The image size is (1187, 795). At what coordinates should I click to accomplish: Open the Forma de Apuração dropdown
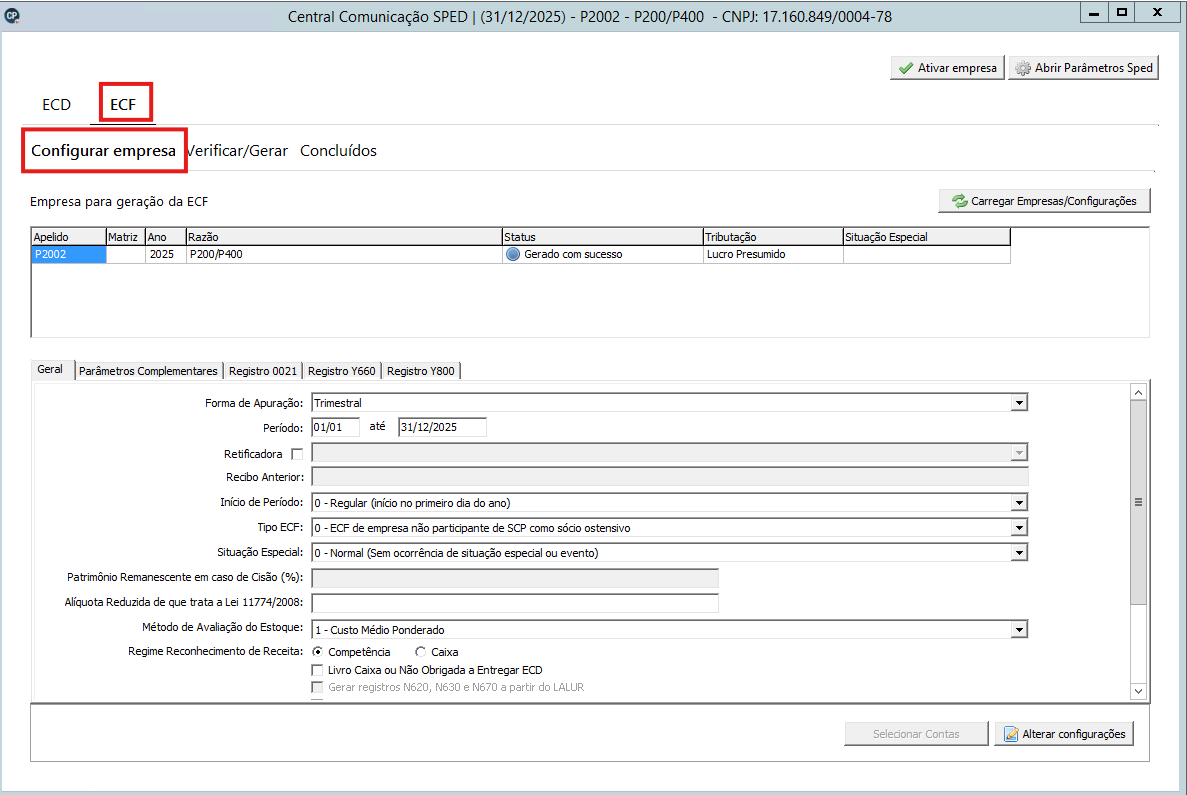1019,403
